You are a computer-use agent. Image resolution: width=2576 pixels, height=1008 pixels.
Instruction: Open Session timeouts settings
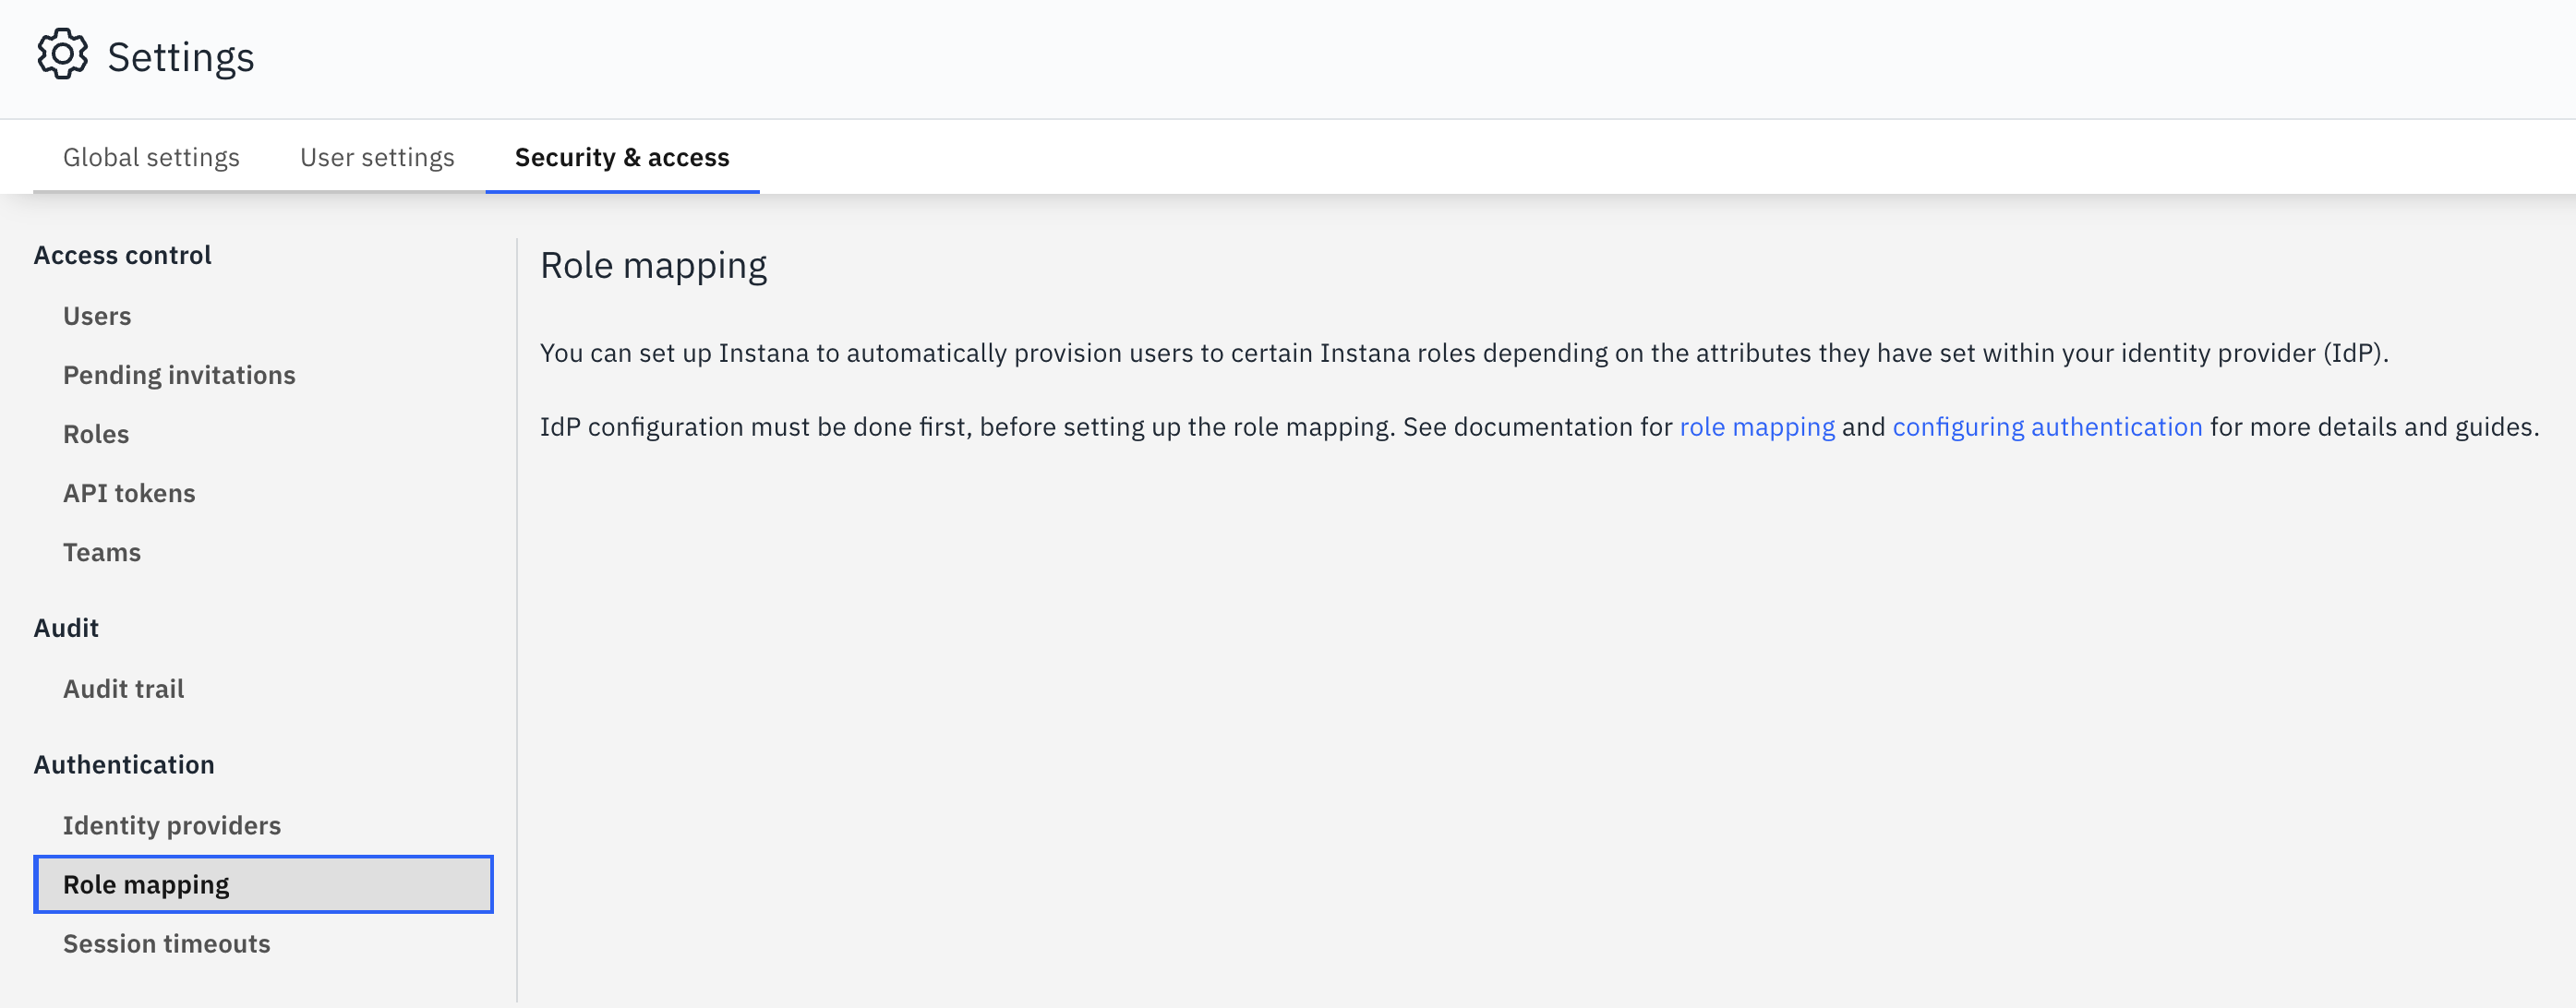(x=166, y=944)
